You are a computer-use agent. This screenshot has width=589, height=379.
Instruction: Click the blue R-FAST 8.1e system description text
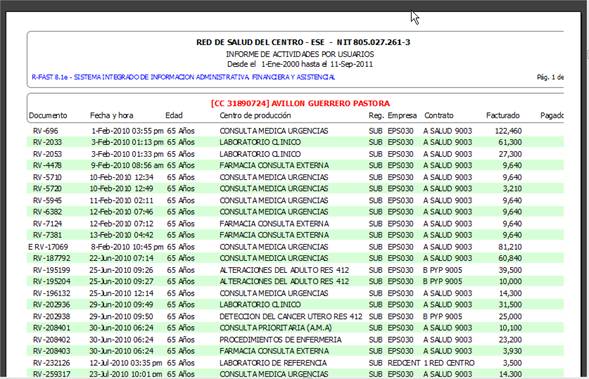pos(183,77)
